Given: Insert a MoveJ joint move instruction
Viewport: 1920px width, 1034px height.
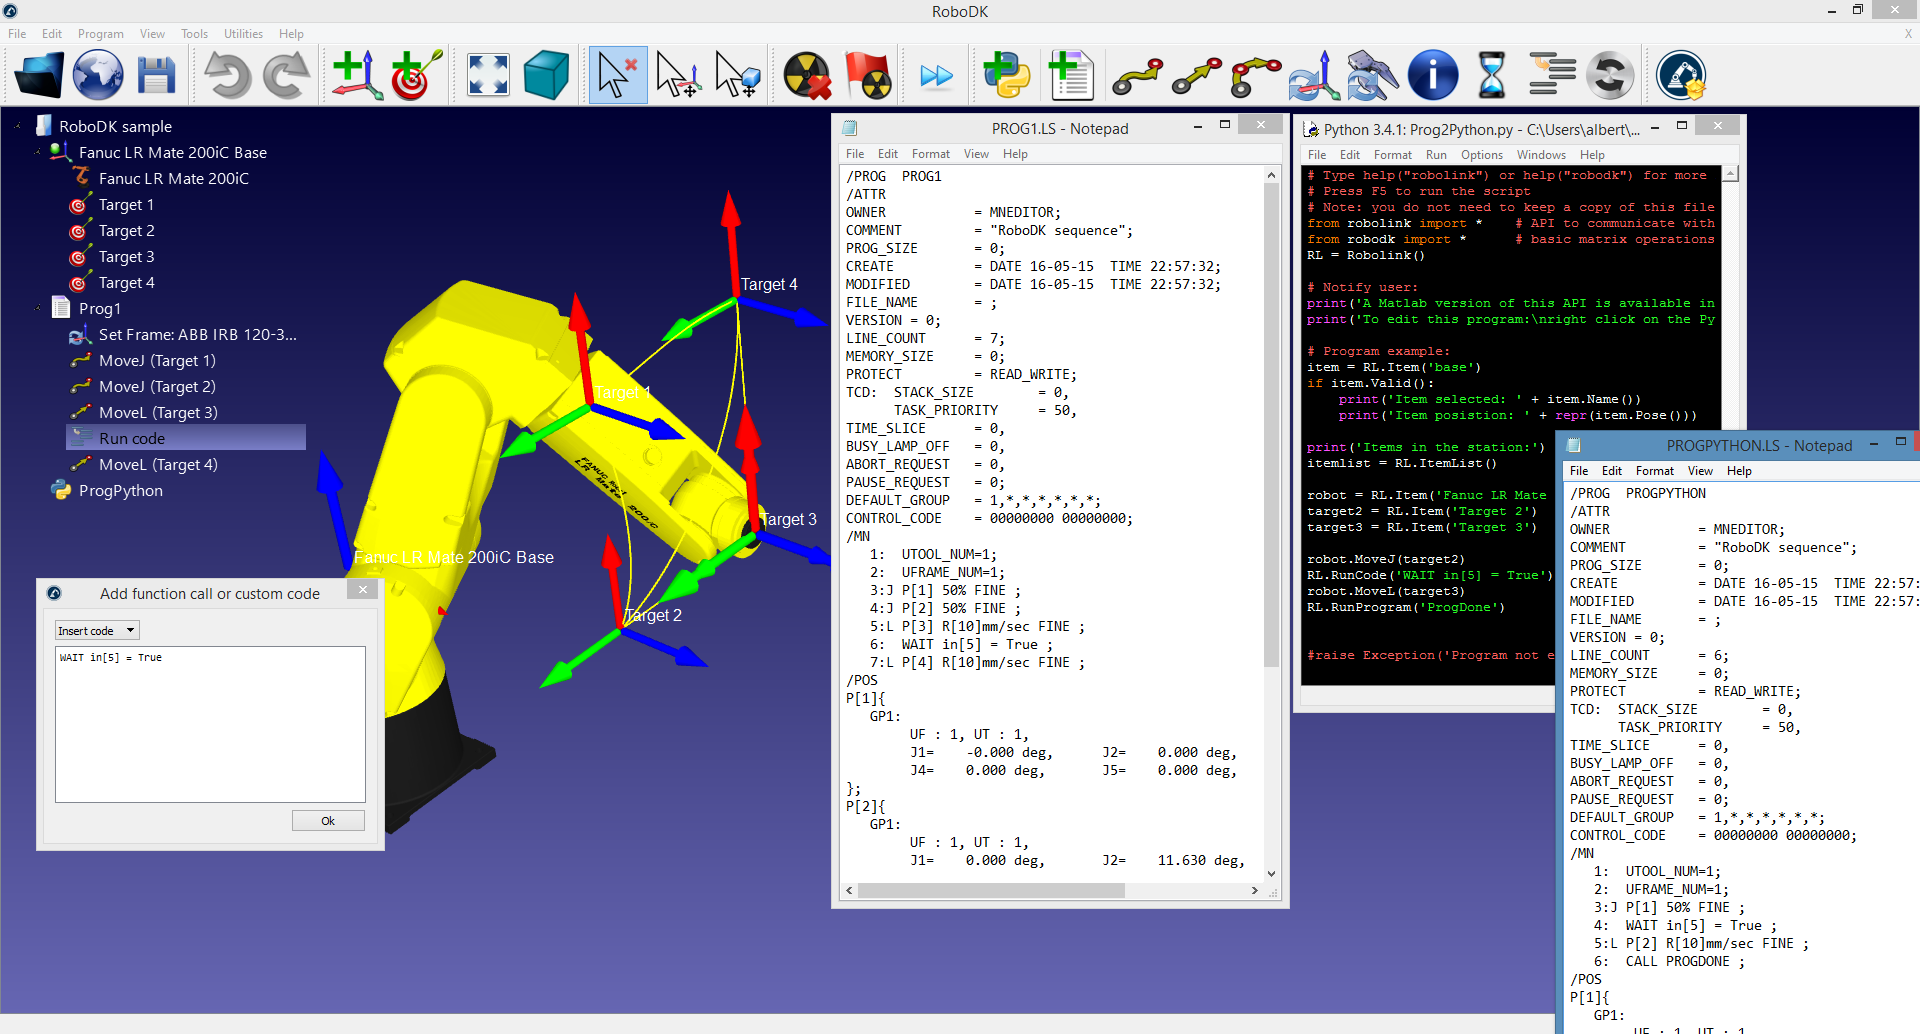Looking at the screenshot, I should [1137, 74].
